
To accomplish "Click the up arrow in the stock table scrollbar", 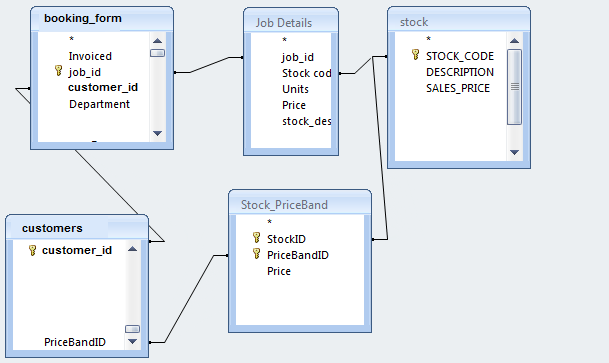I will (x=514, y=41).
